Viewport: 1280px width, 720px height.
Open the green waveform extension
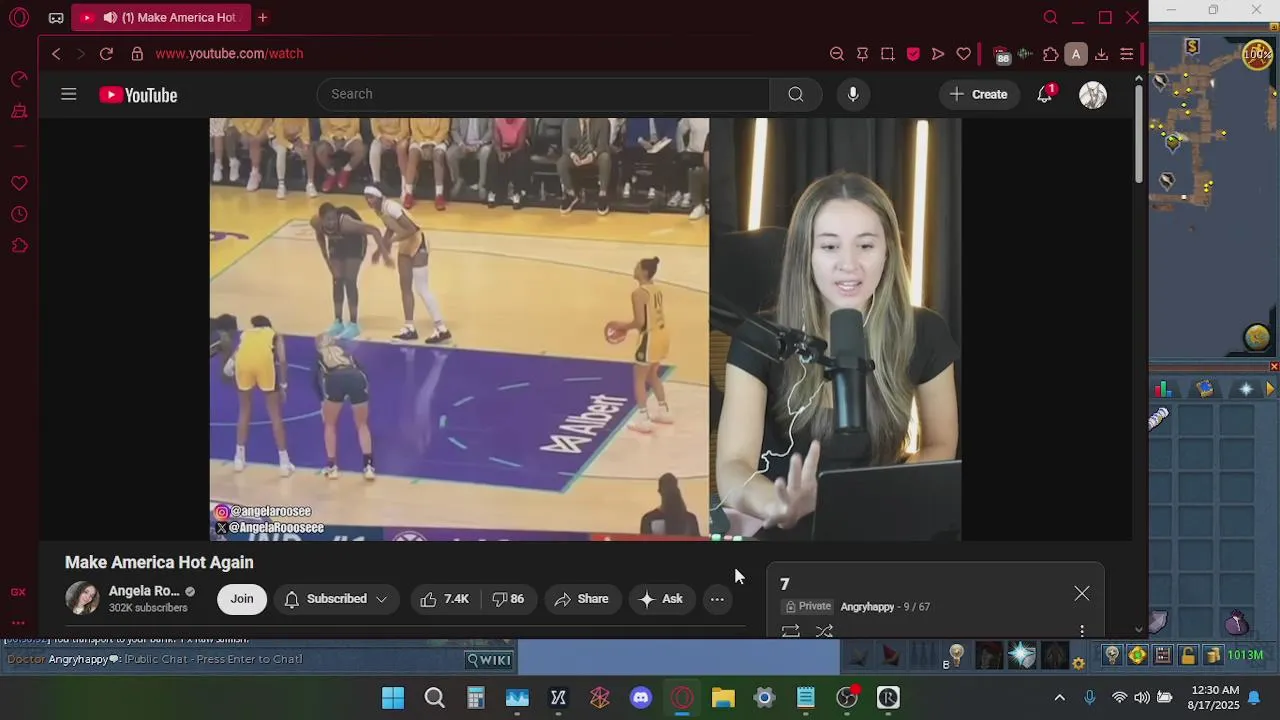pos(1025,54)
